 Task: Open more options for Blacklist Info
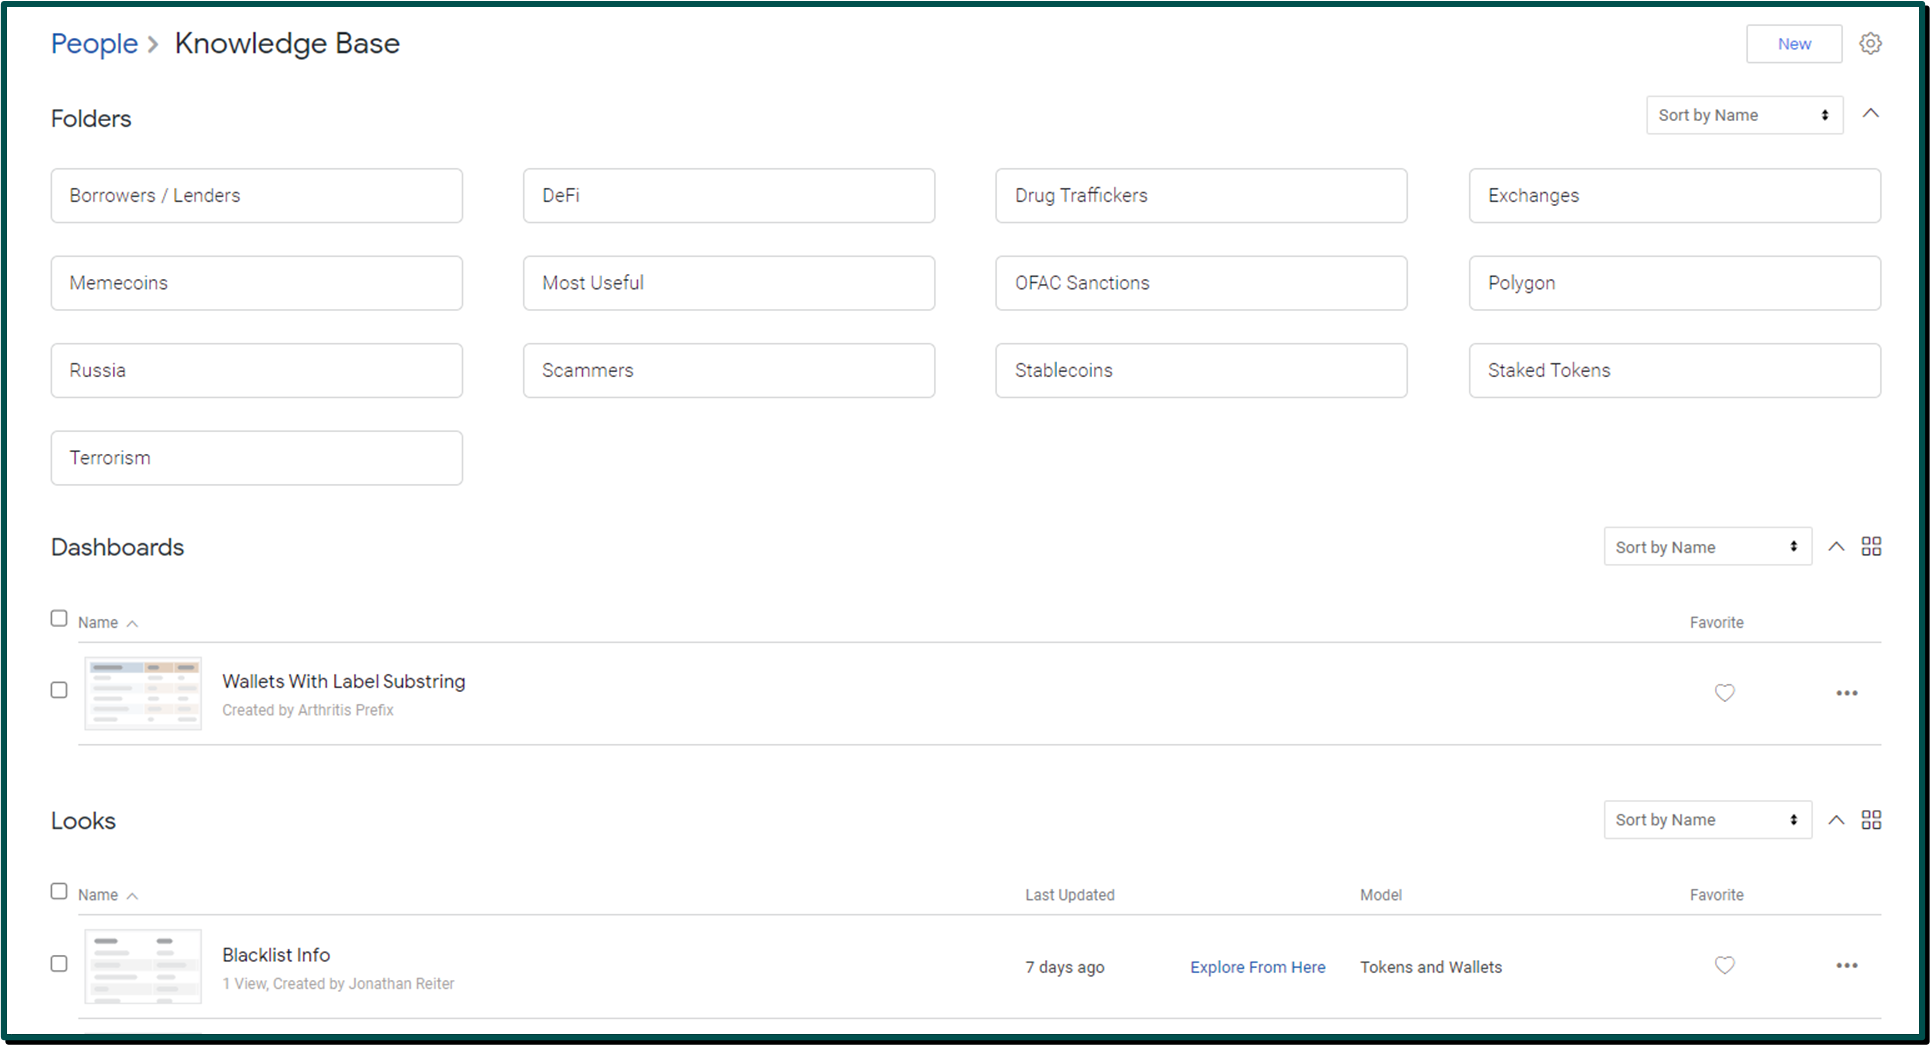point(1846,966)
